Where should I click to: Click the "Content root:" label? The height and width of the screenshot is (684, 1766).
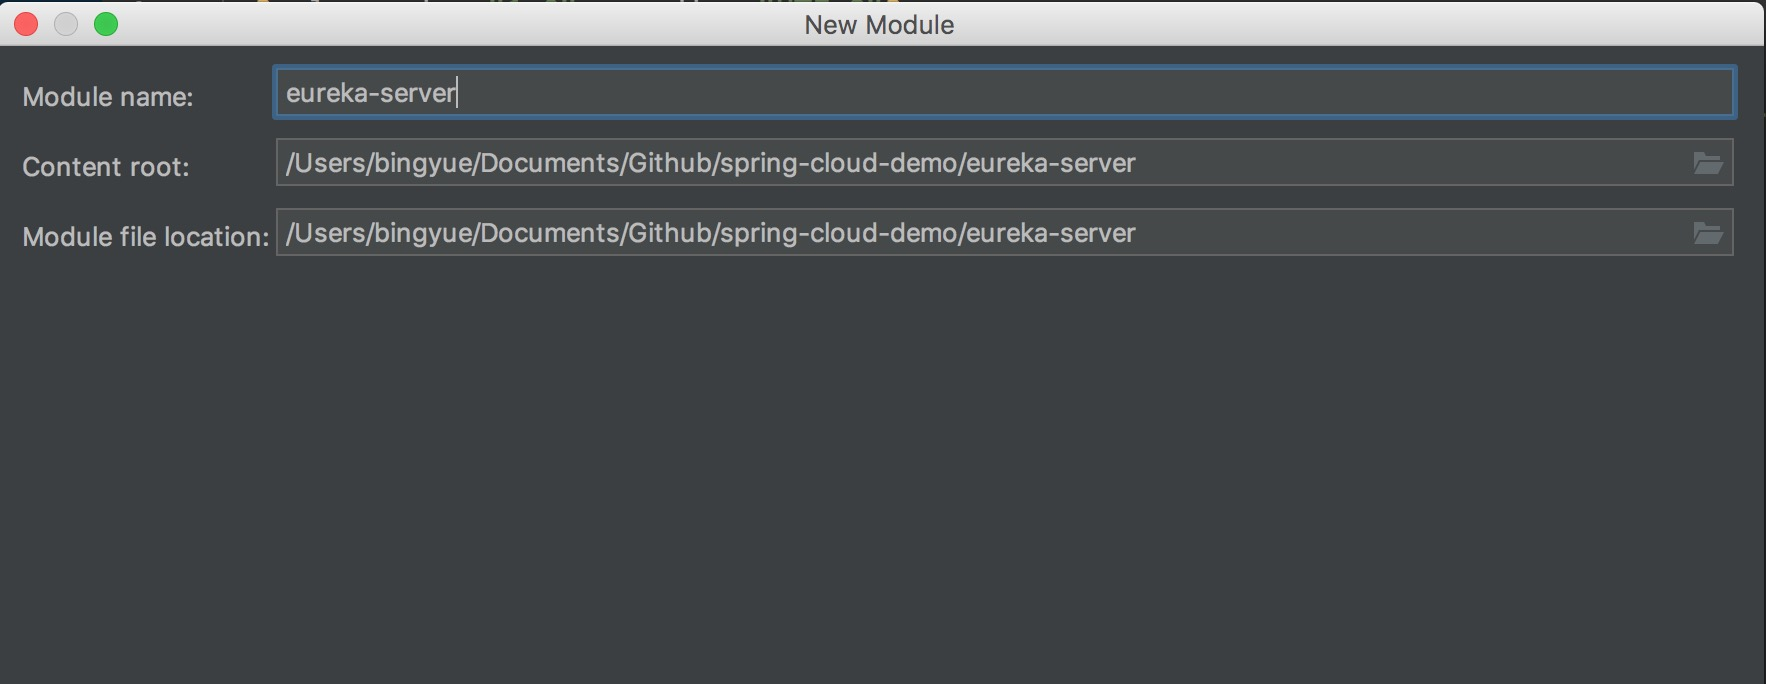(106, 167)
